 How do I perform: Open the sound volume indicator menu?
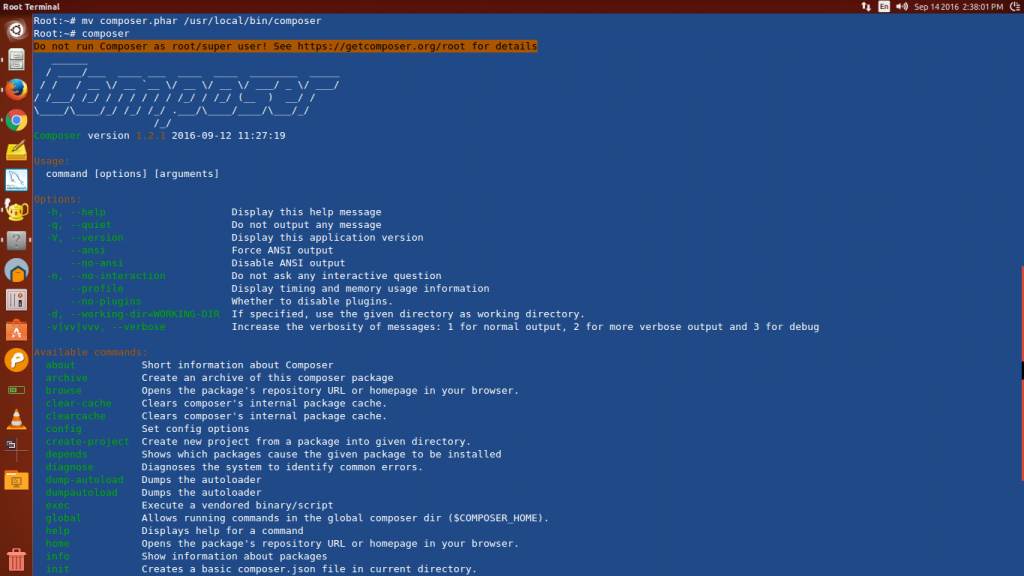tap(902, 7)
